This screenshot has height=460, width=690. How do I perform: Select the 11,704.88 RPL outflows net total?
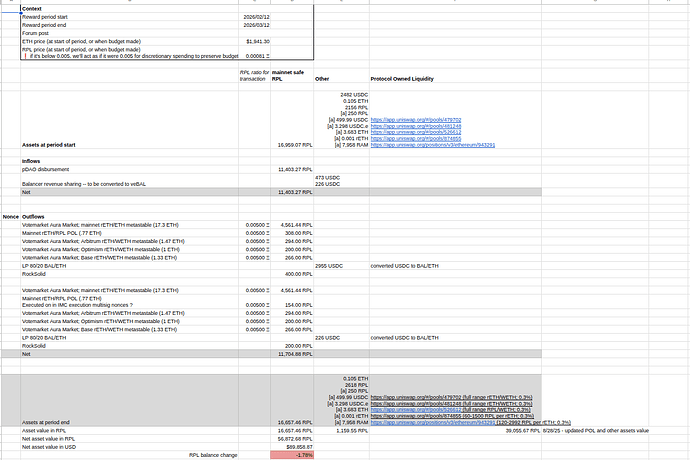click(292, 354)
